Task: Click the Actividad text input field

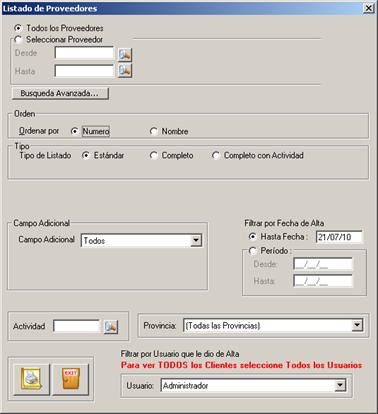Action: [77, 326]
